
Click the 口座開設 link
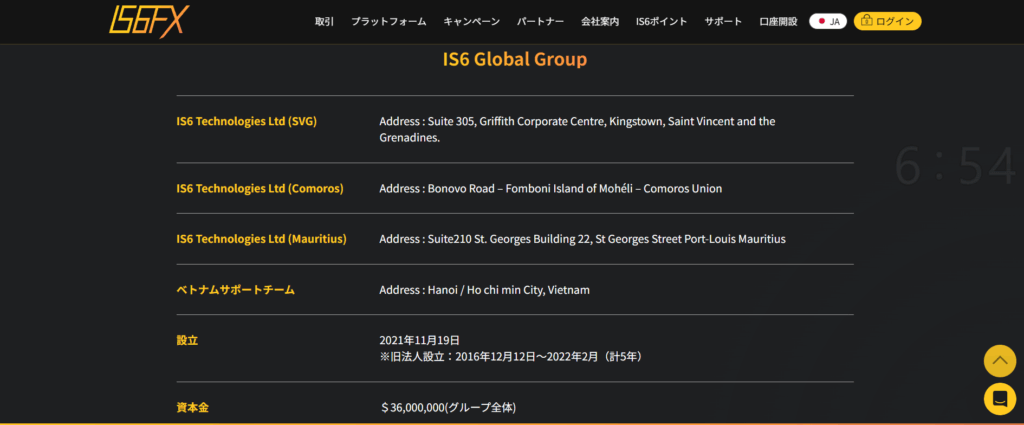coord(778,22)
